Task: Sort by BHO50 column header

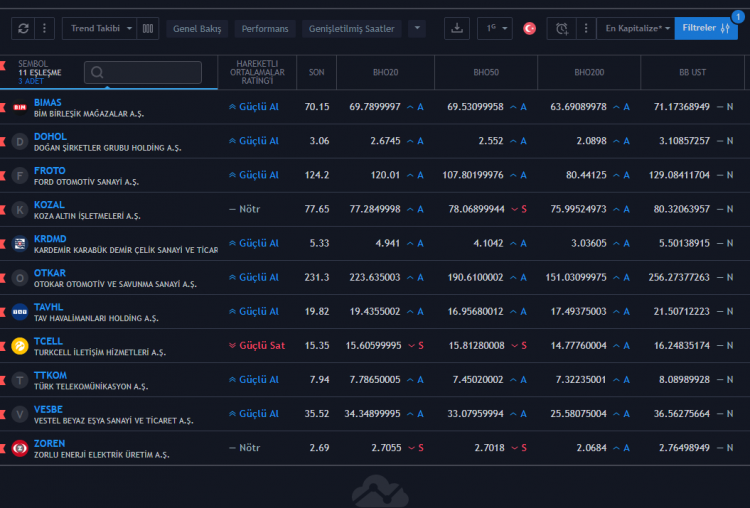Action: point(486,72)
